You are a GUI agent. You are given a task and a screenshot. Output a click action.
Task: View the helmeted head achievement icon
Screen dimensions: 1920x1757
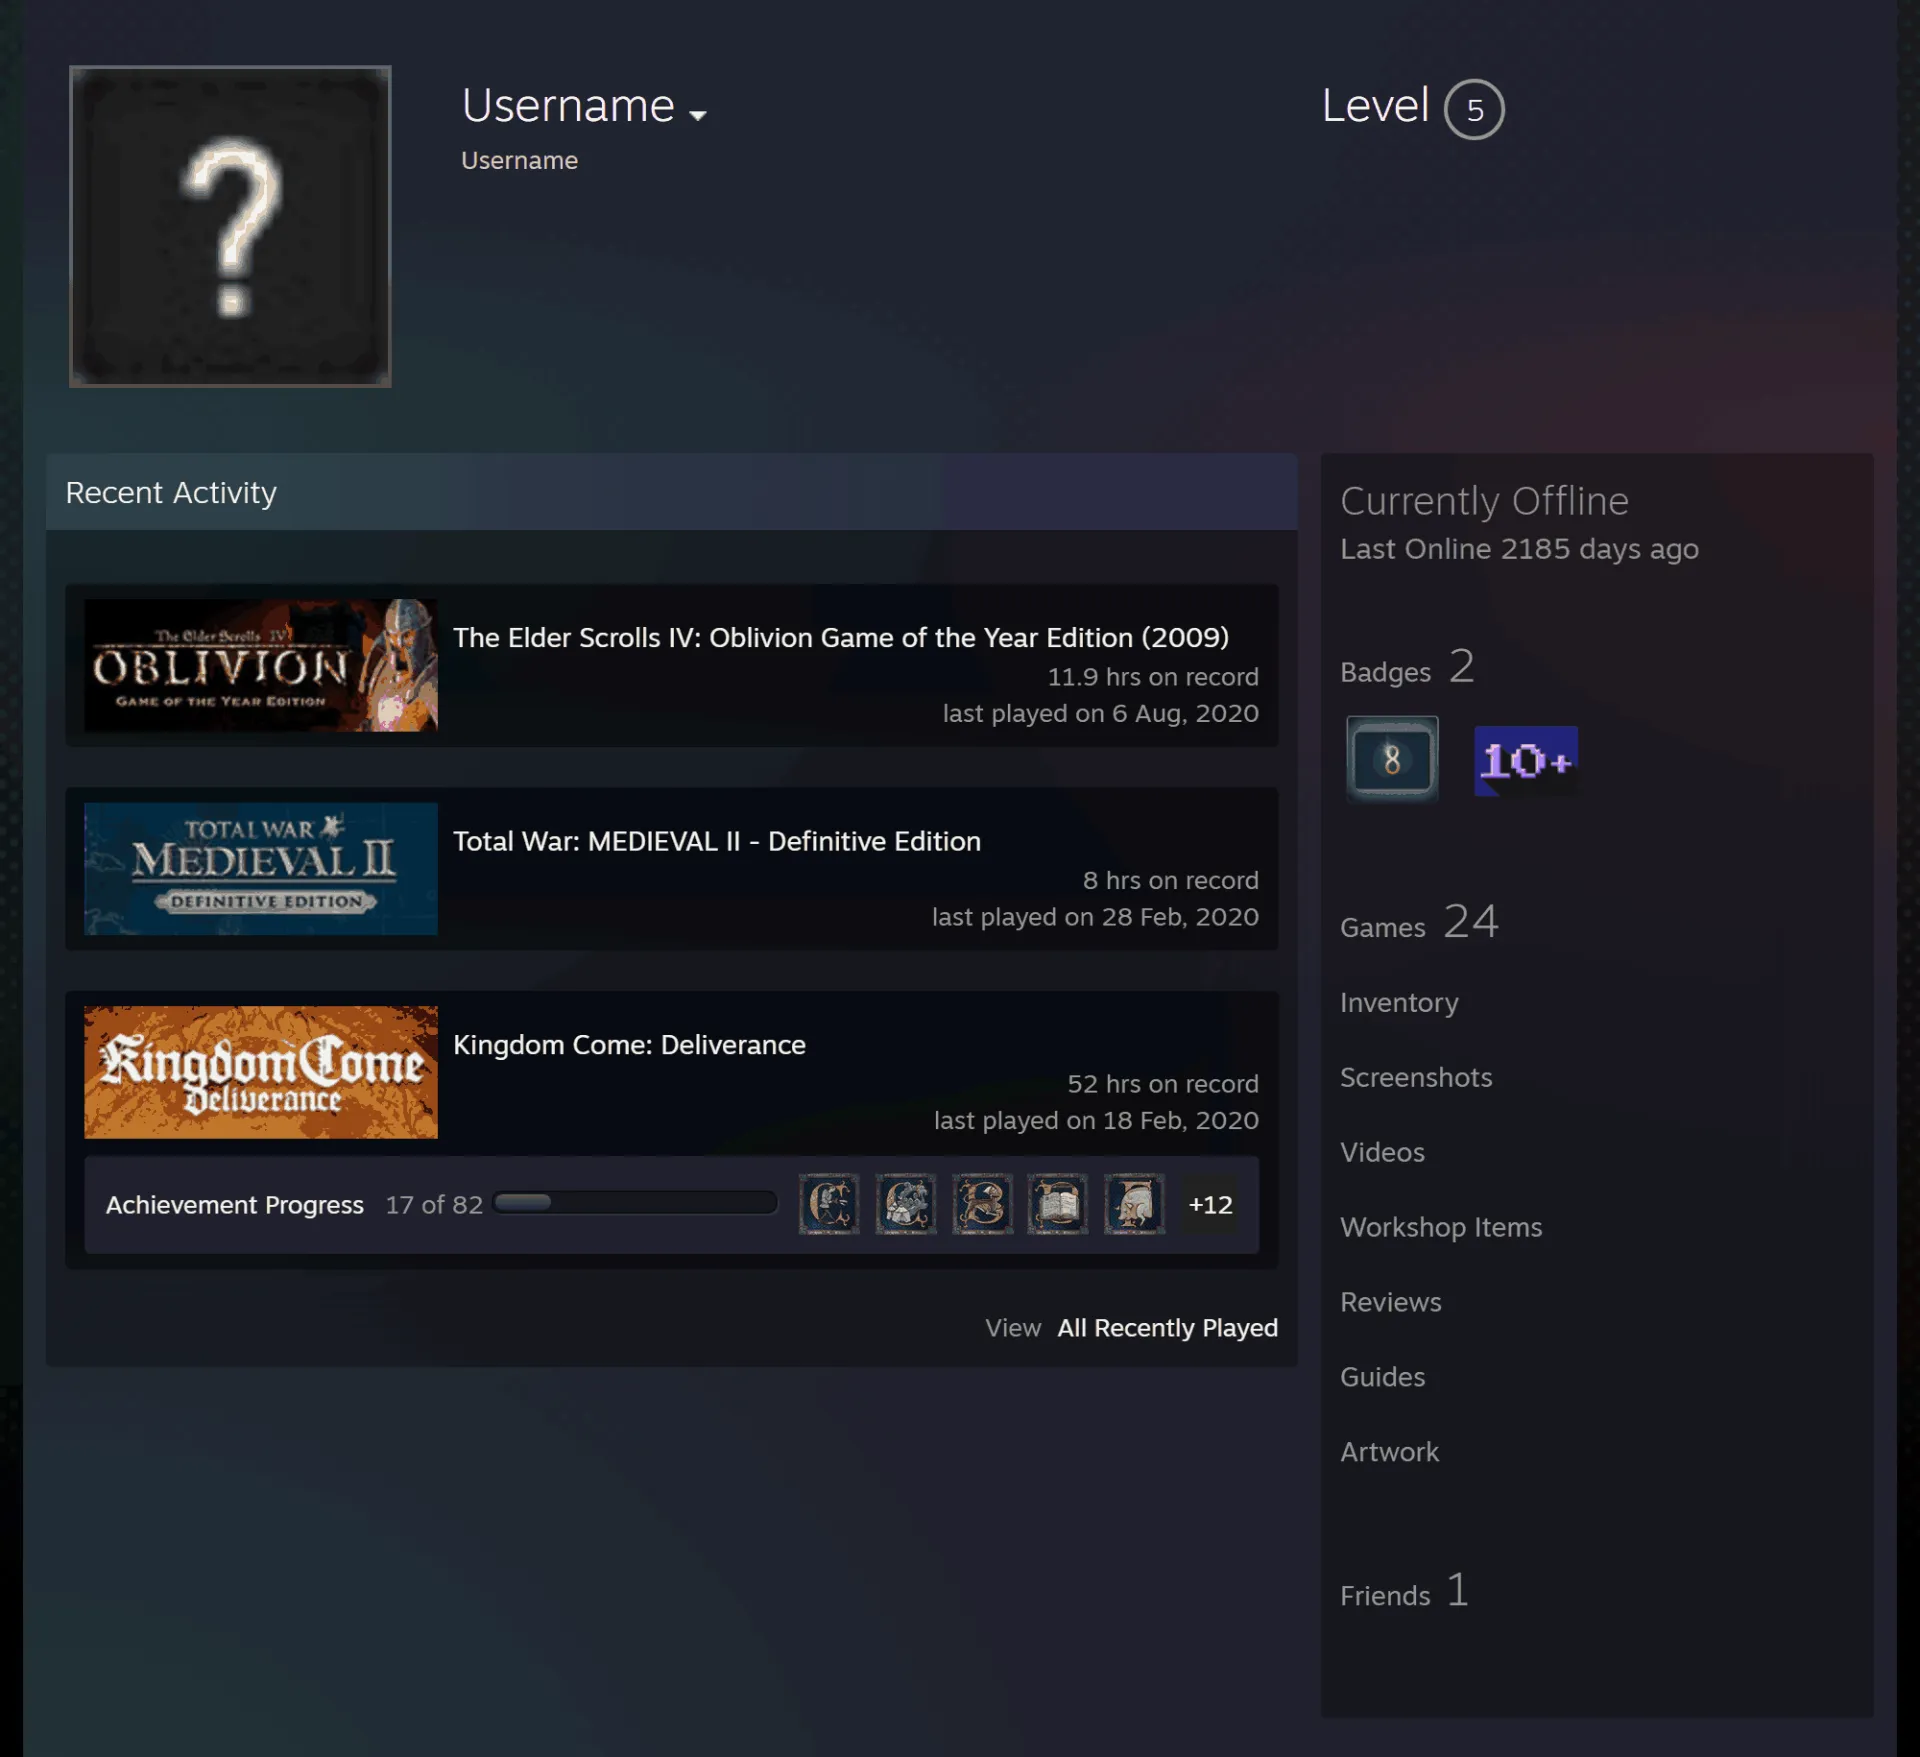click(x=1134, y=1204)
